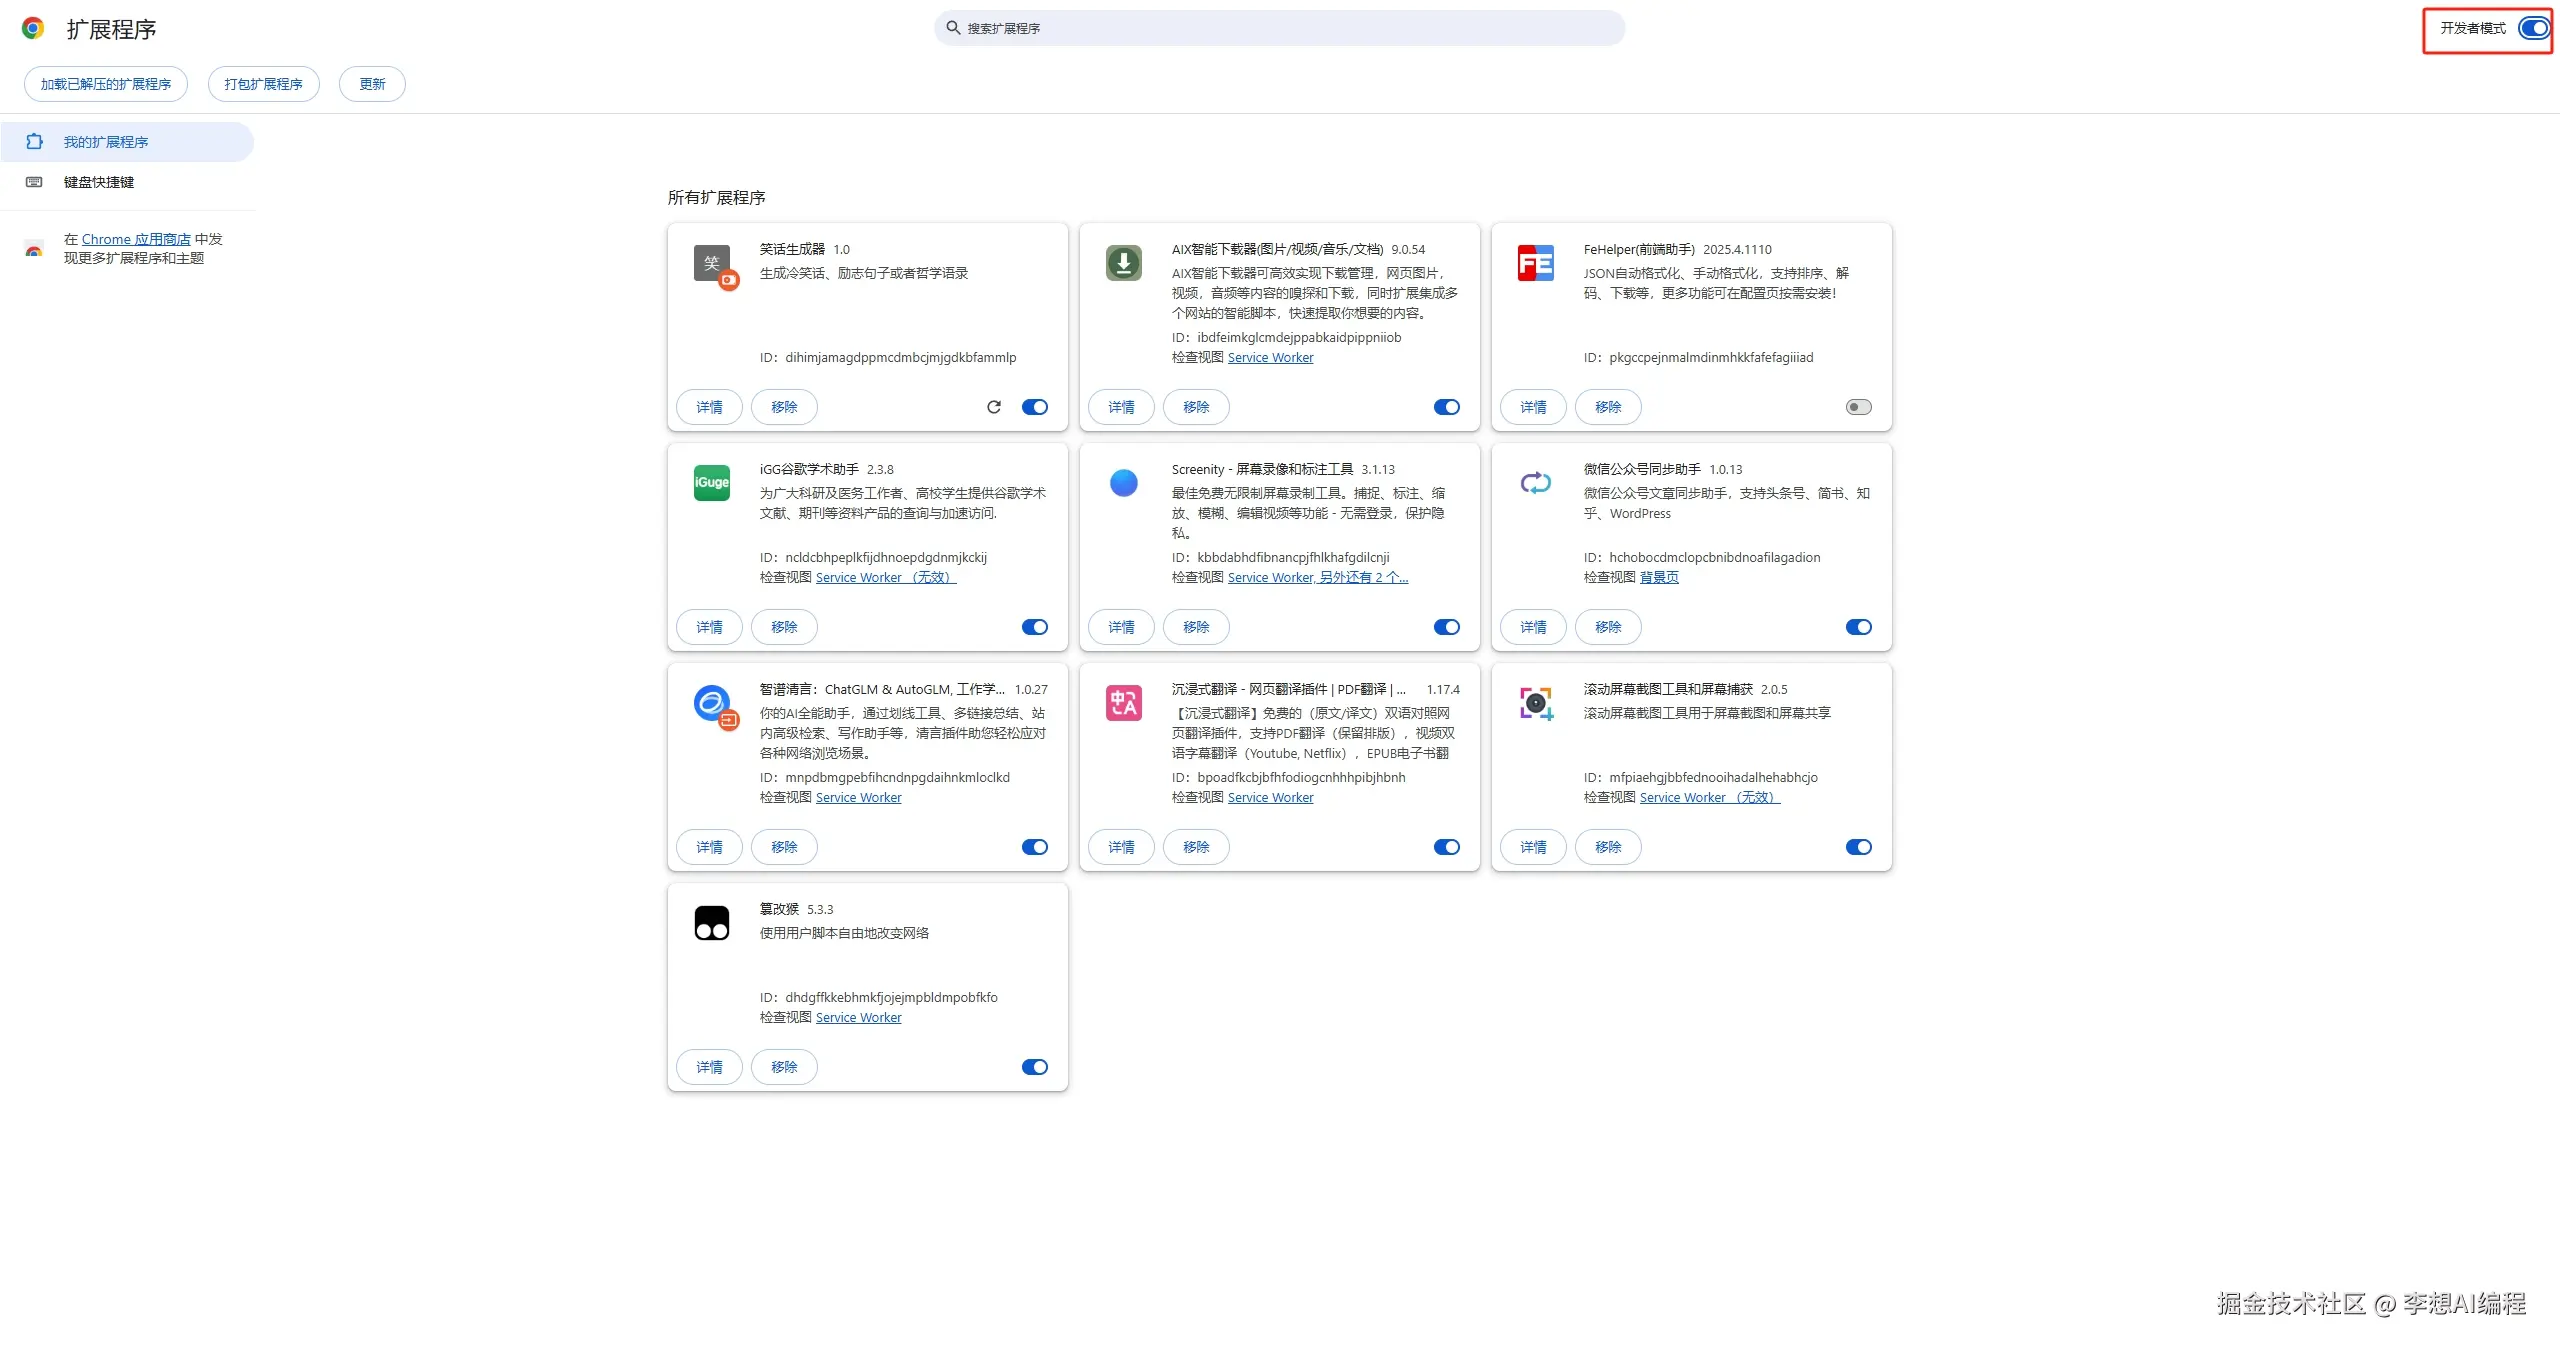Click the 微信公众号同步助手 sync icon
The width and height of the screenshot is (2560, 1351).
click(x=1535, y=483)
